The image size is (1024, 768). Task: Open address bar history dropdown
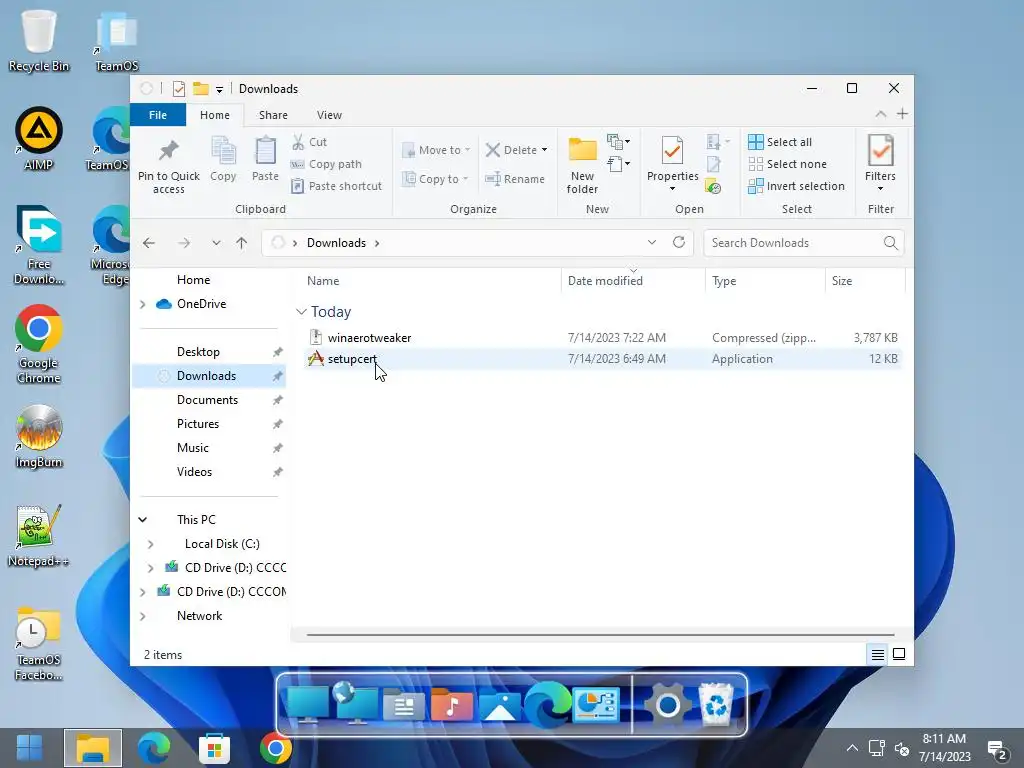click(x=652, y=242)
